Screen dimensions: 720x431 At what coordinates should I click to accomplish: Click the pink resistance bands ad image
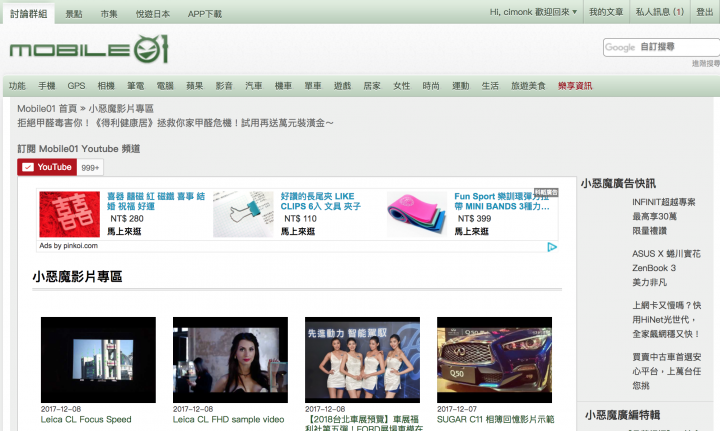[416, 214]
